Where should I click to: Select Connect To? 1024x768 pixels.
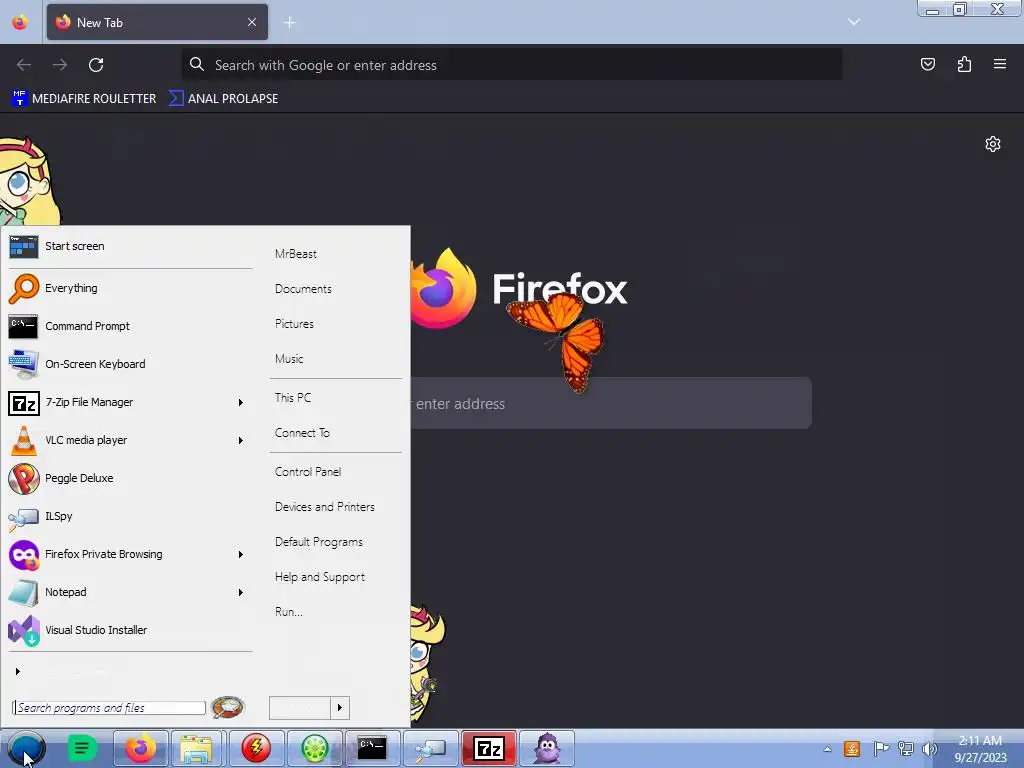[x=302, y=433]
